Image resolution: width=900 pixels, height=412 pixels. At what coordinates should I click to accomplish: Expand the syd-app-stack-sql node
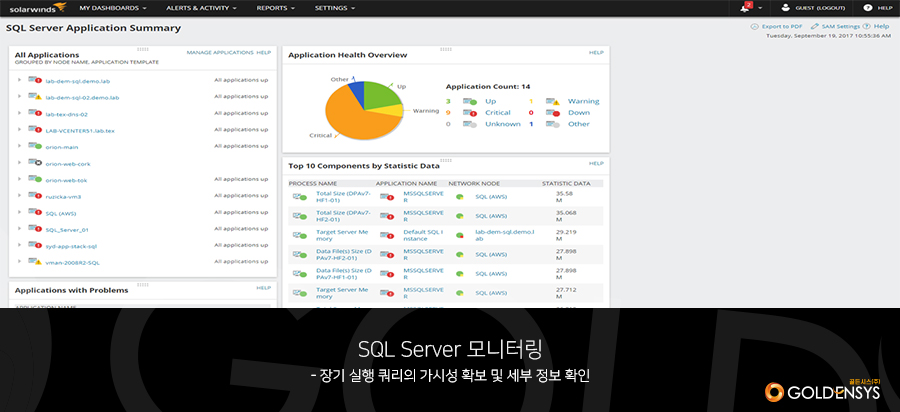(20, 246)
